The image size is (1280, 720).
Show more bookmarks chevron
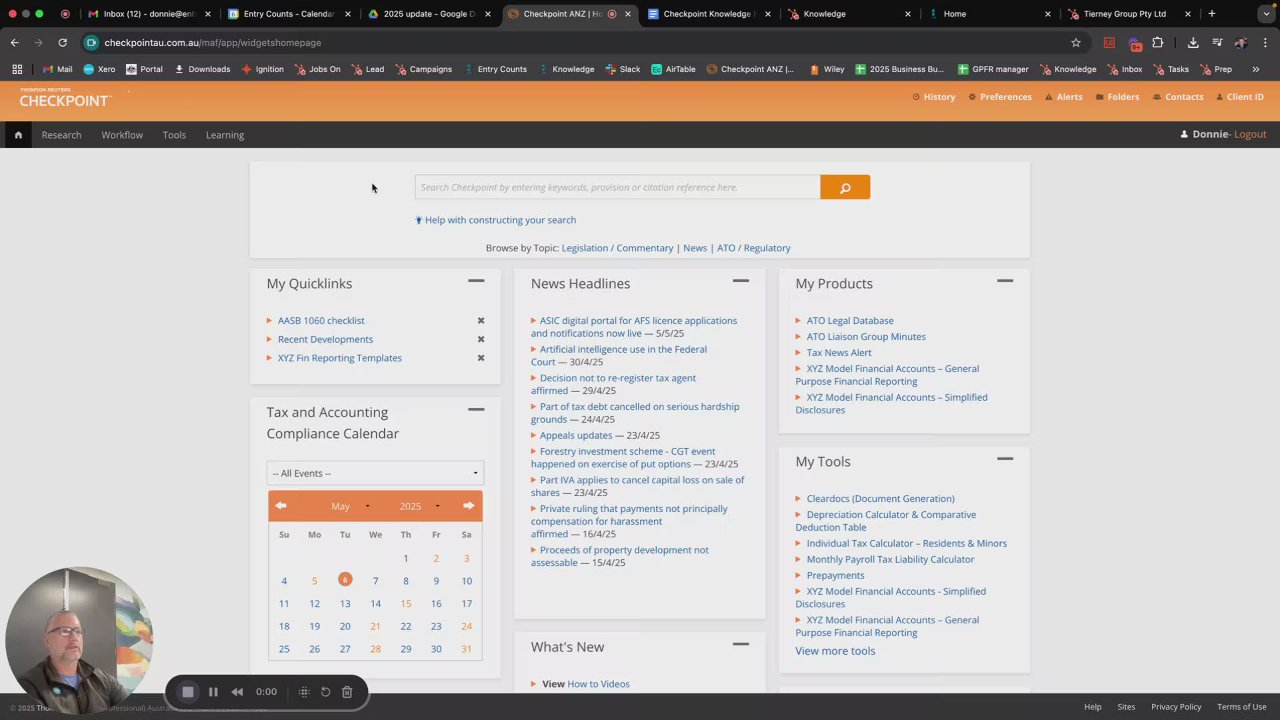pos(1256,69)
